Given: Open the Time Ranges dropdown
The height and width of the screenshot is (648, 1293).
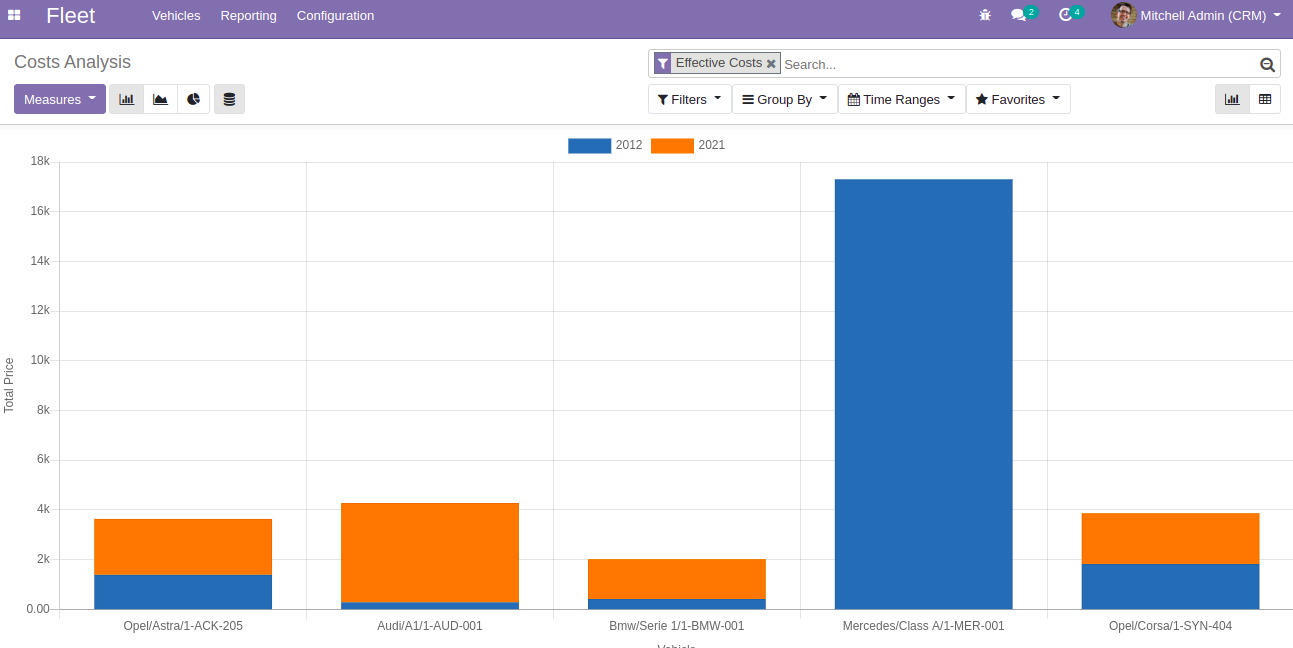Looking at the screenshot, I should point(902,99).
